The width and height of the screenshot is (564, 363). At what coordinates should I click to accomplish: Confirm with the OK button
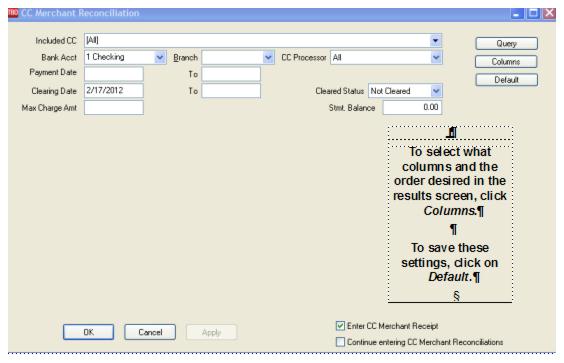click(88, 332)
